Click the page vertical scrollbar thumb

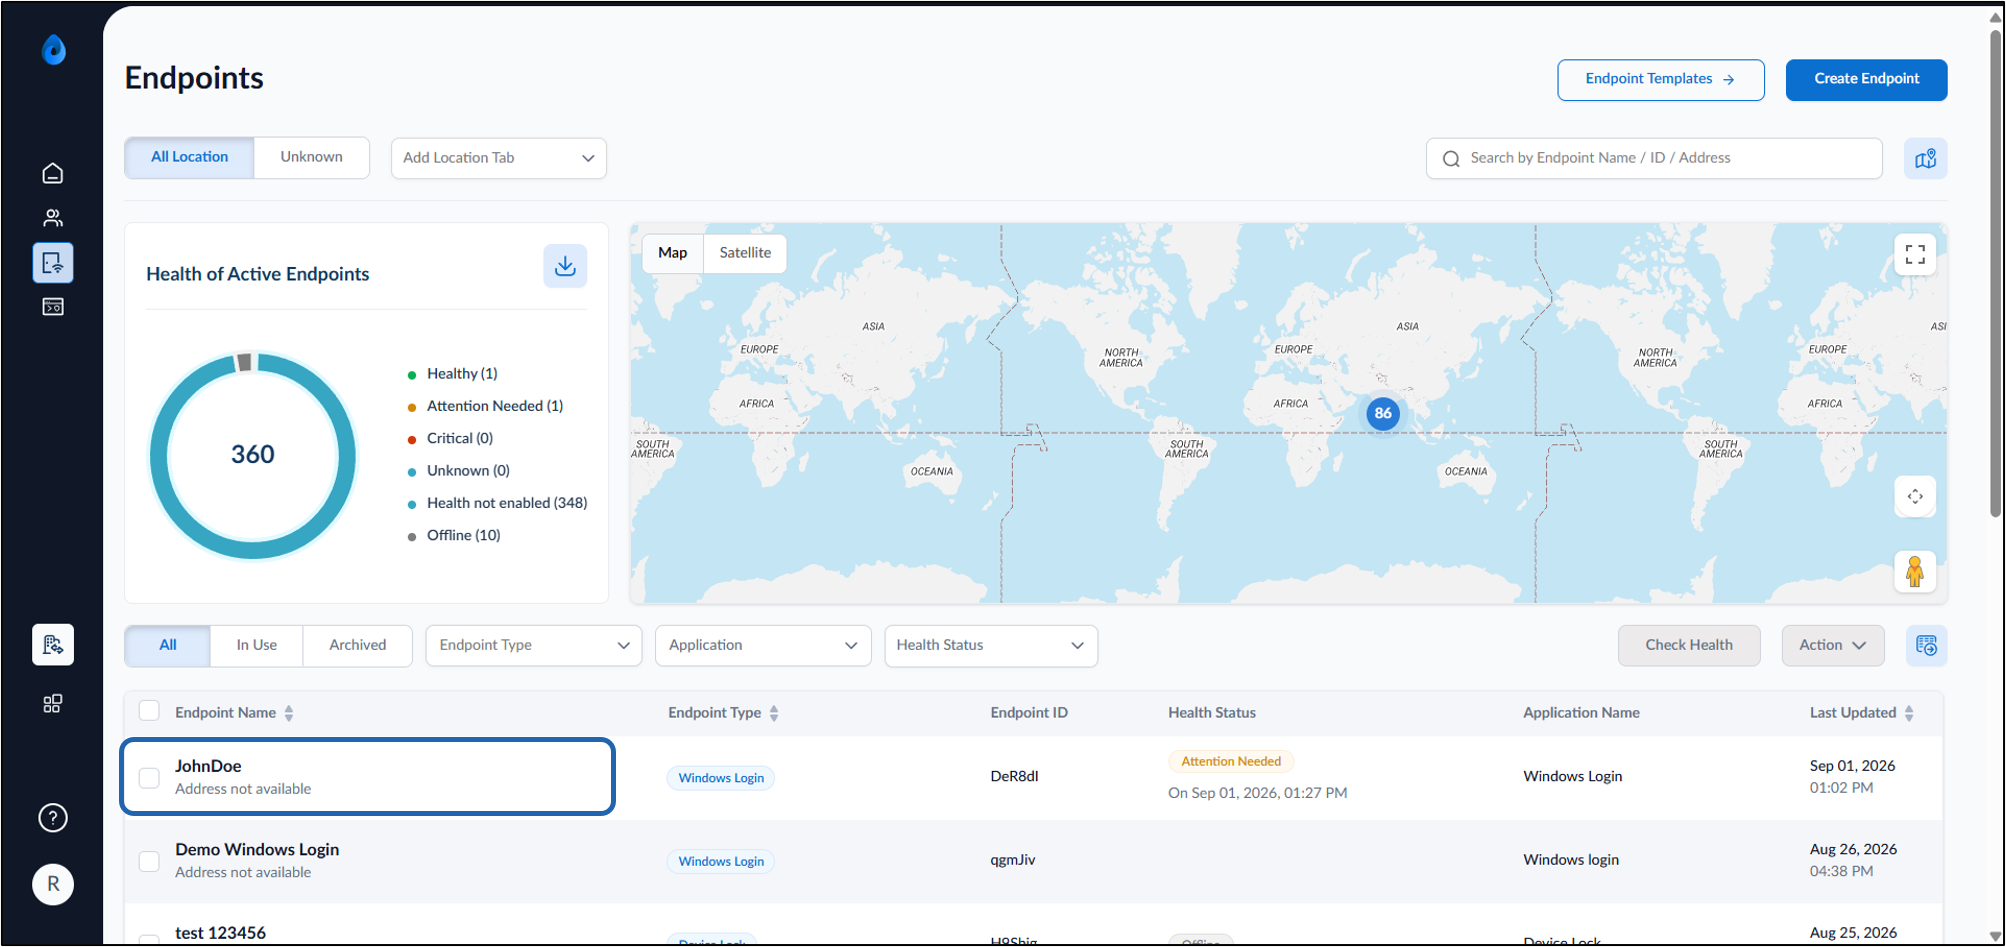pyautogui.click(x=1996, y=273)
